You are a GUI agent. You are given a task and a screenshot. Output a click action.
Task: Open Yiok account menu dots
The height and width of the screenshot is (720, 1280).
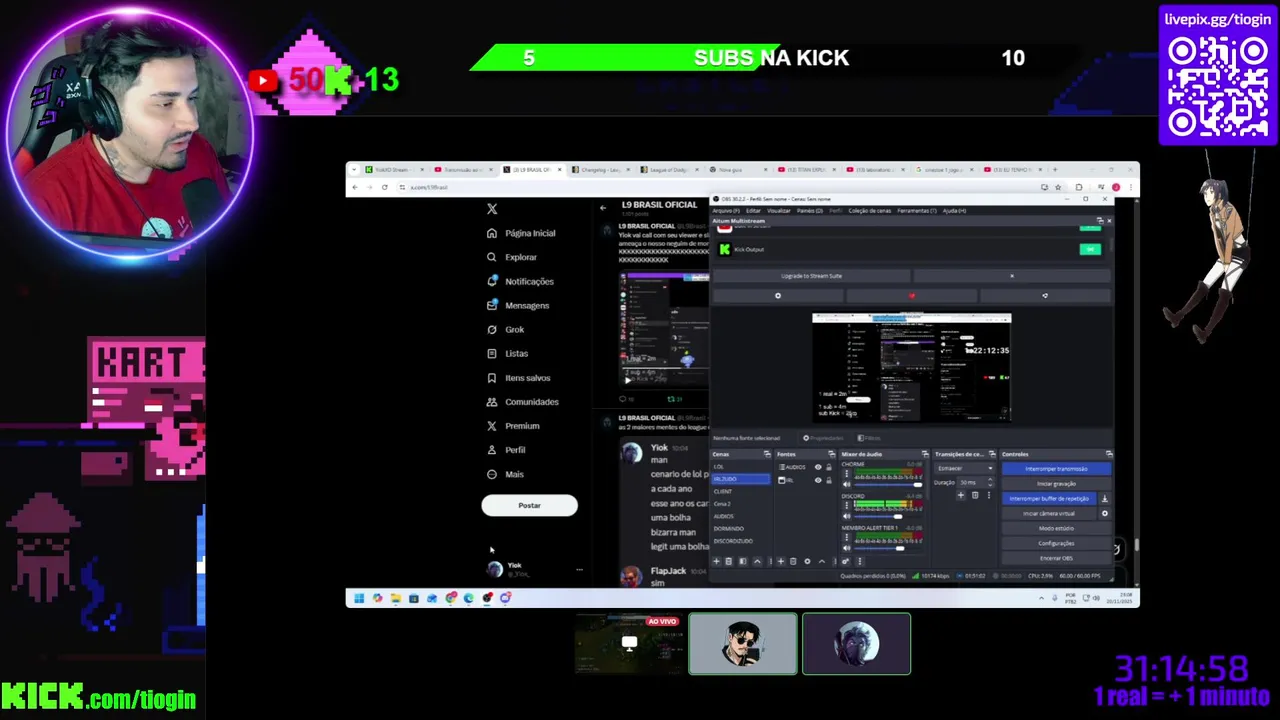point(579,569)
